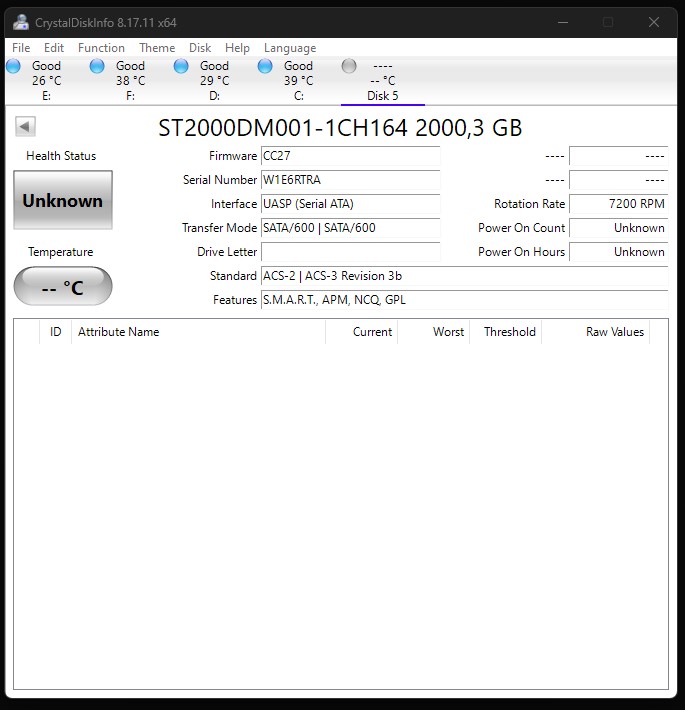The width and height of the screenshot is (685, 710).
Task: Click the CrystalDiskInfo app icon in title bar
Action: pos(21,22)
